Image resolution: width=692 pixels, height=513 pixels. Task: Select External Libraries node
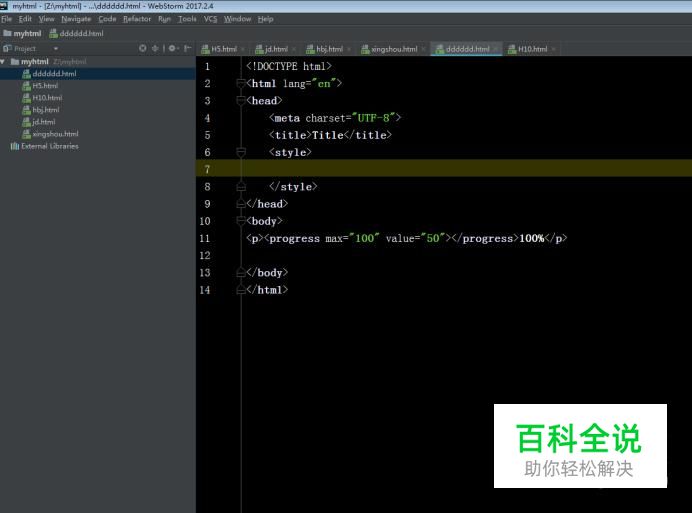click(49, 146)
